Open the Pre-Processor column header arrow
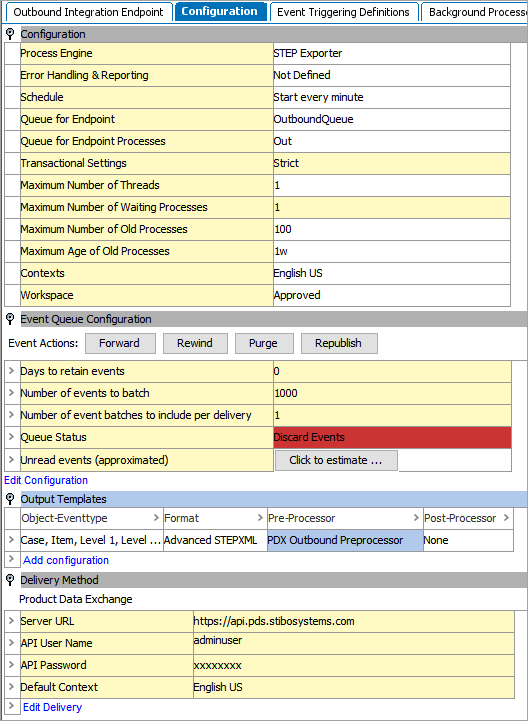Image resolution: width=528 pixels, height=721 pixels. click(416, 518)
